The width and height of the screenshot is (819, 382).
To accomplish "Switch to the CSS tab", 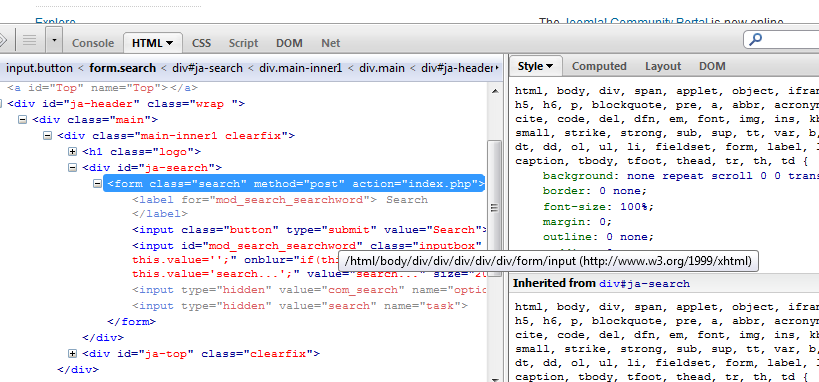I will coord(201,43).
